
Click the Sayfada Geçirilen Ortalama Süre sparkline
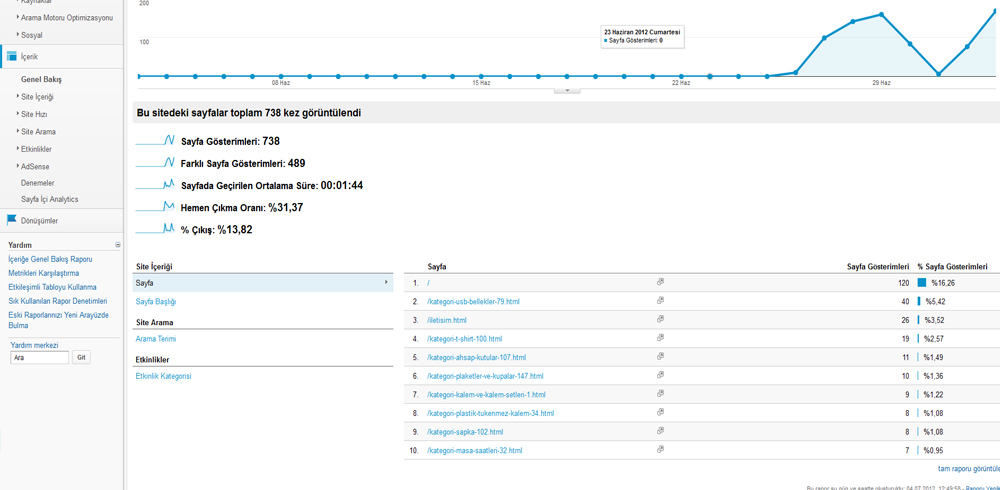[x=155, y=185]
